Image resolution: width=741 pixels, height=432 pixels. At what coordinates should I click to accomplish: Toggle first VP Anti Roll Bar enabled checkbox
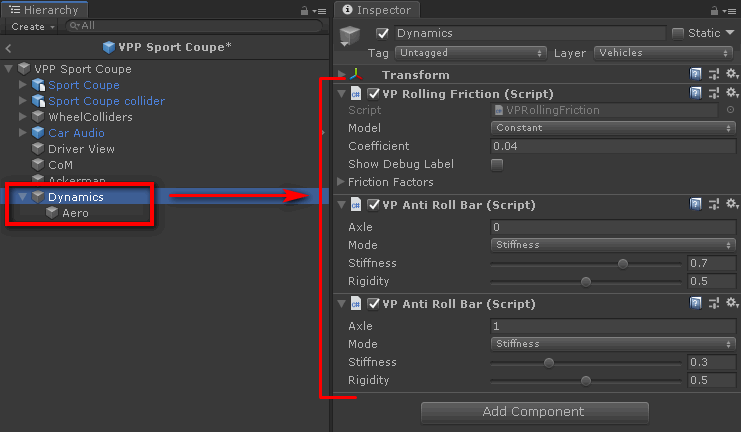point(373,205)
